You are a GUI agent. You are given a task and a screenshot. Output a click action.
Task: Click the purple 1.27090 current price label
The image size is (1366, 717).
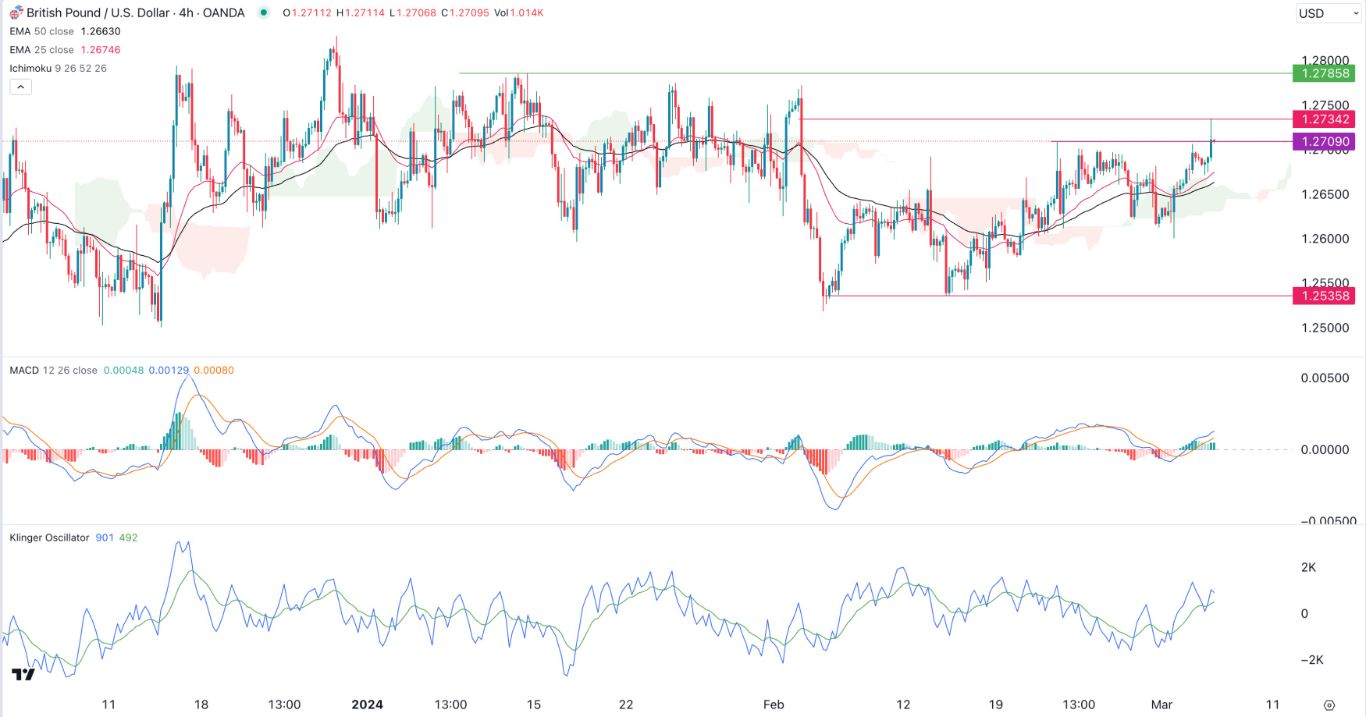click(1326, 141)
